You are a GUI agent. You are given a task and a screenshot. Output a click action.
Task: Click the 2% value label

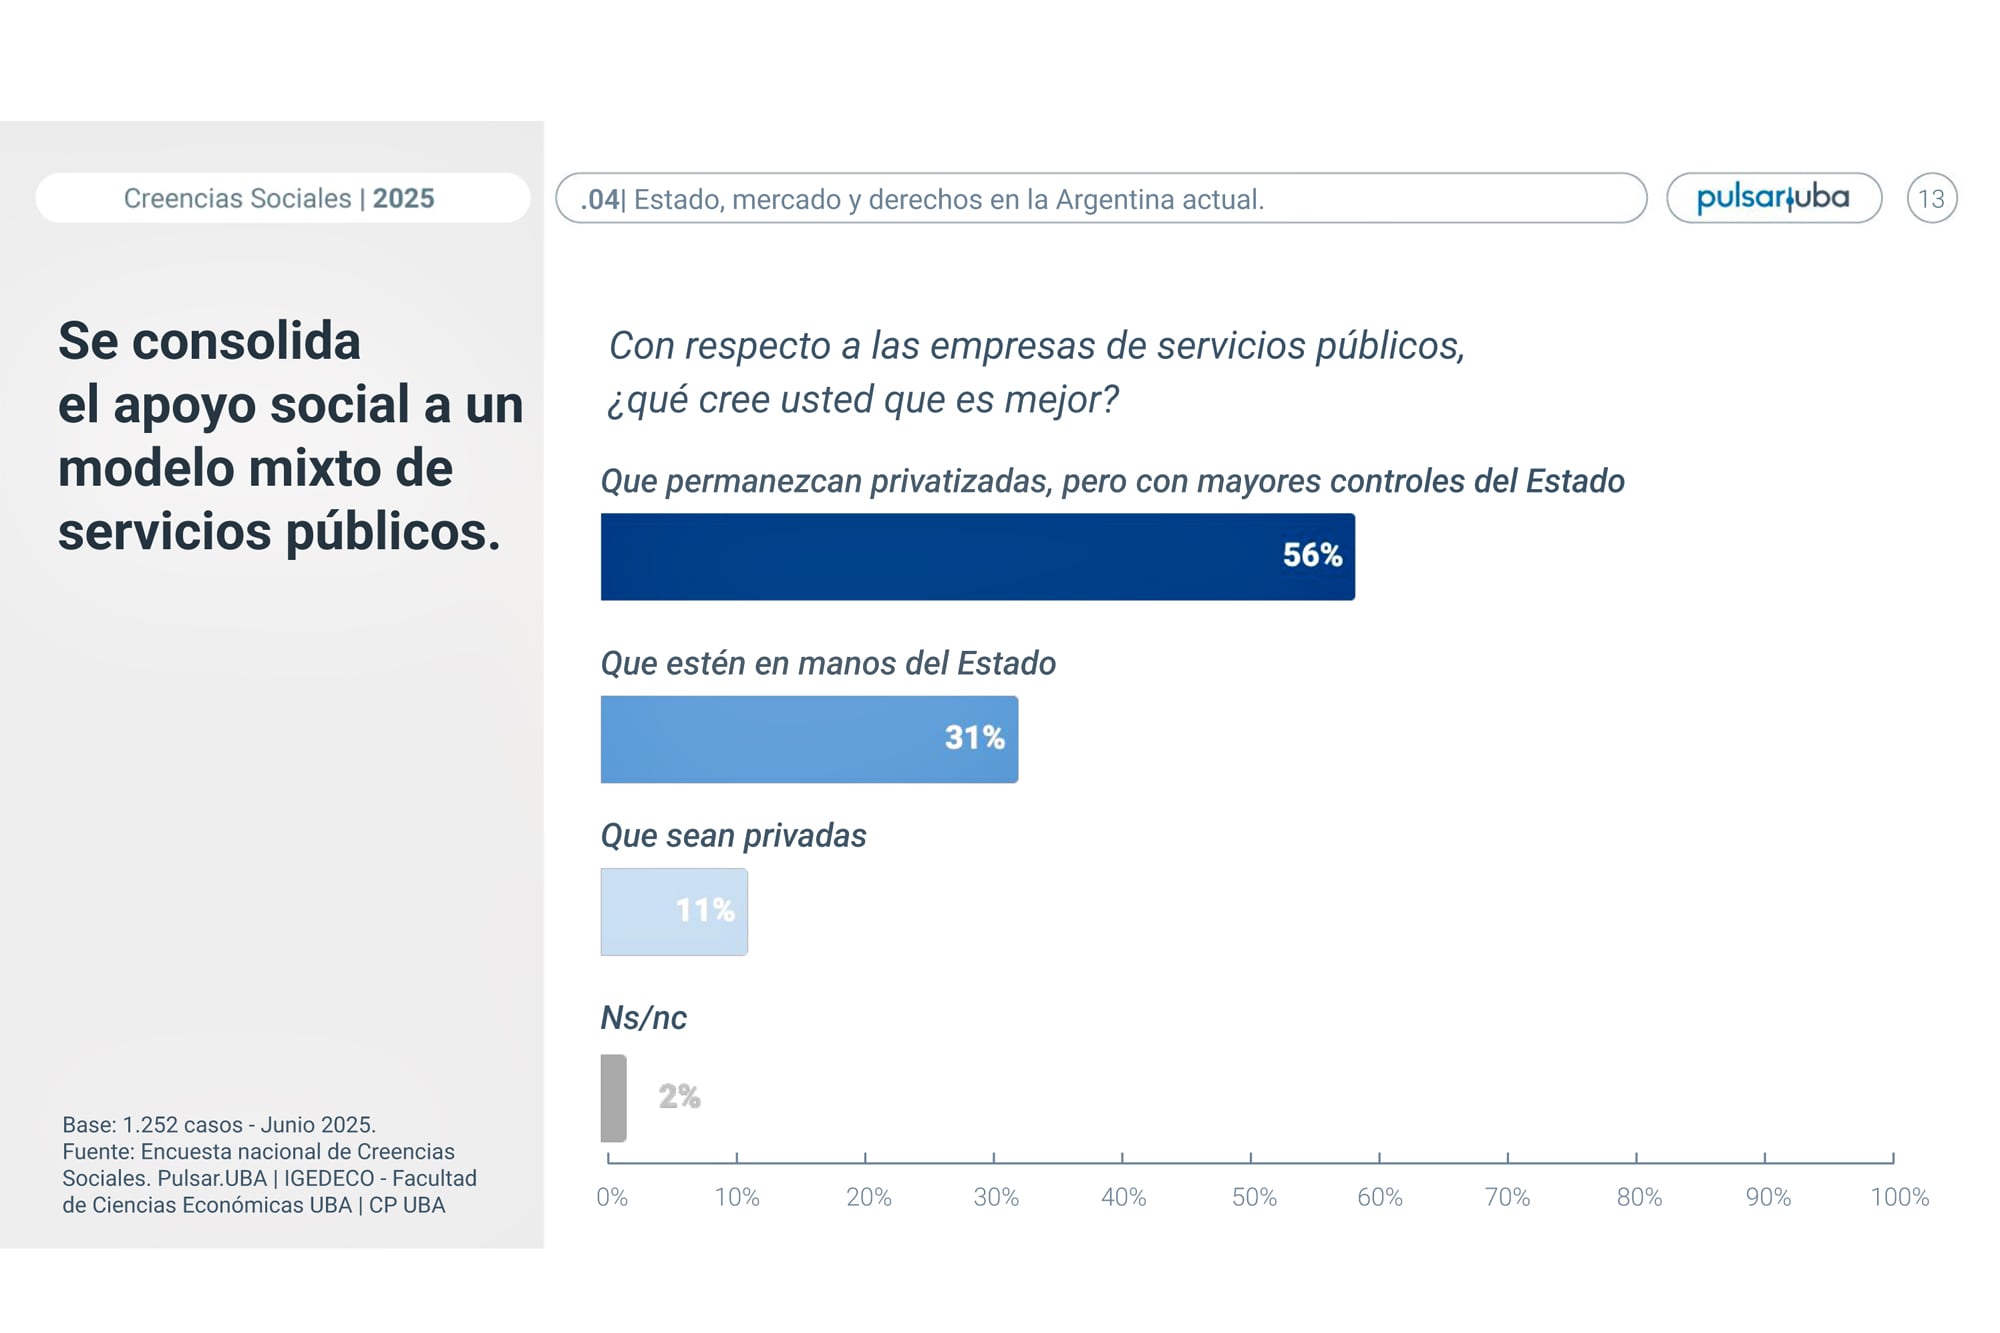679,1097
